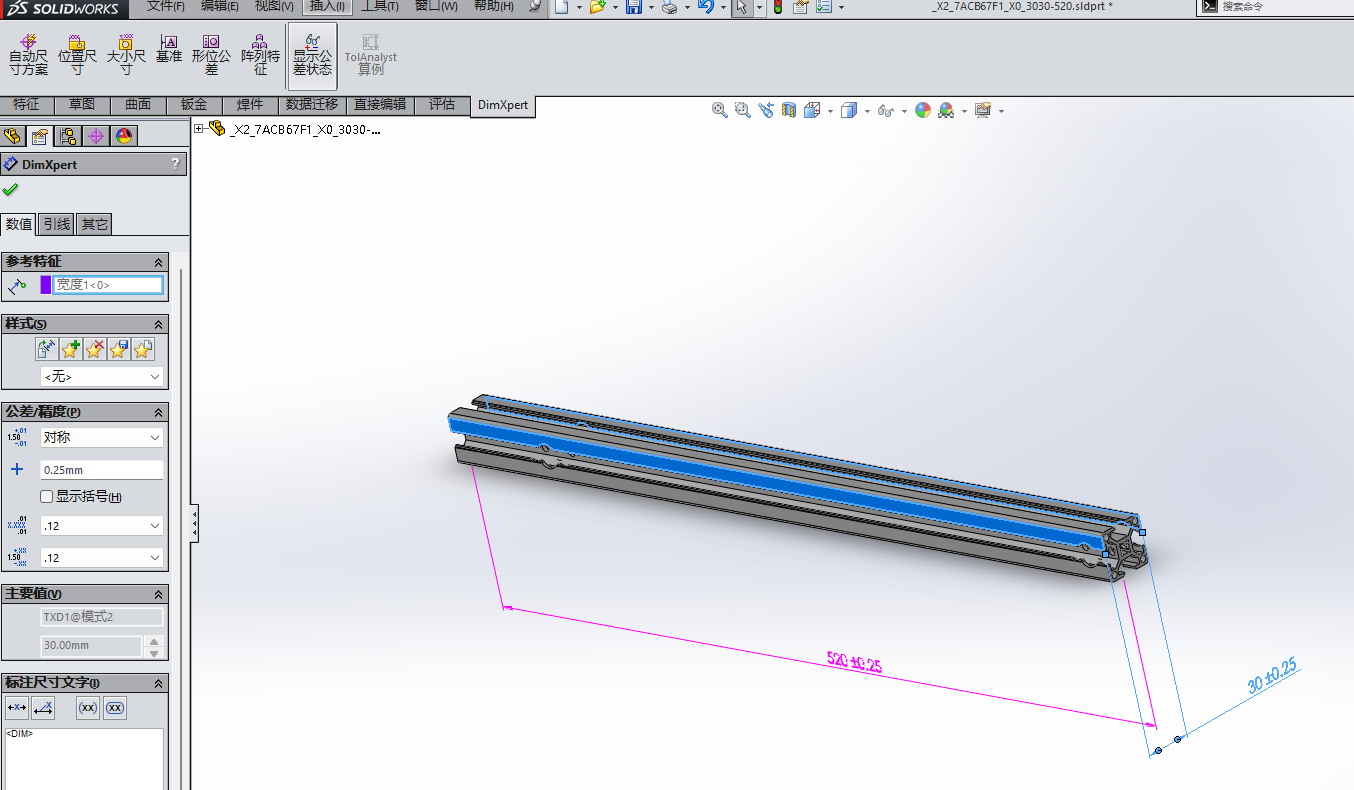
Task: Open the 工具(T) menu
Action: coord(380,6)
